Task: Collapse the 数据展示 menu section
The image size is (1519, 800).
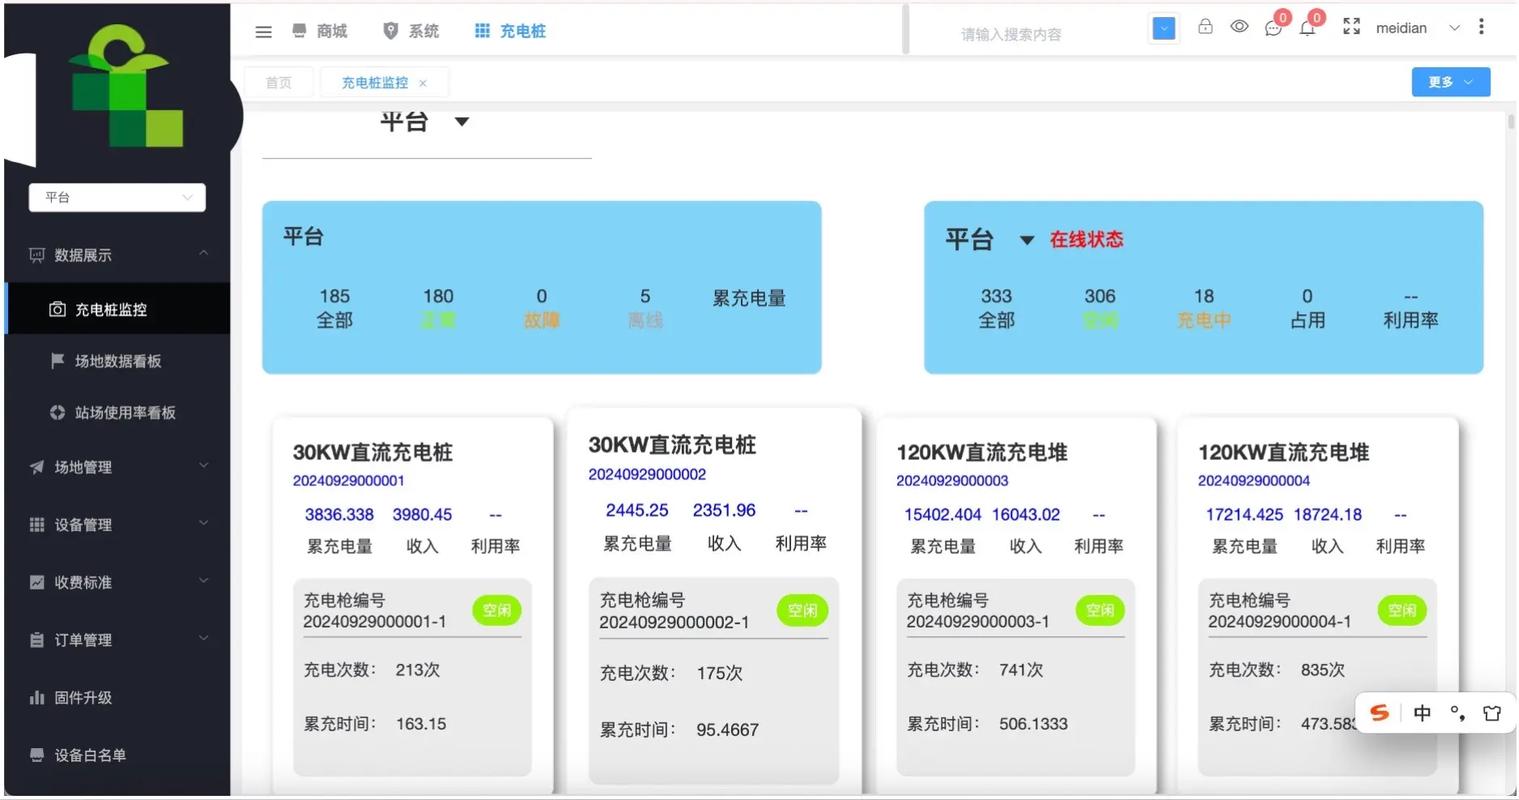Action: pyautogui.click(x=117, y=255)
